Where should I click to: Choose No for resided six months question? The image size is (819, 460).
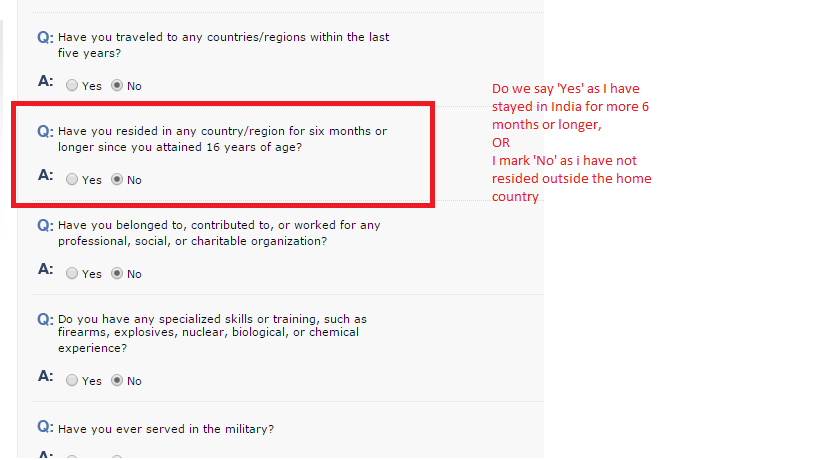pyautogui.click(x=117, y=180)
